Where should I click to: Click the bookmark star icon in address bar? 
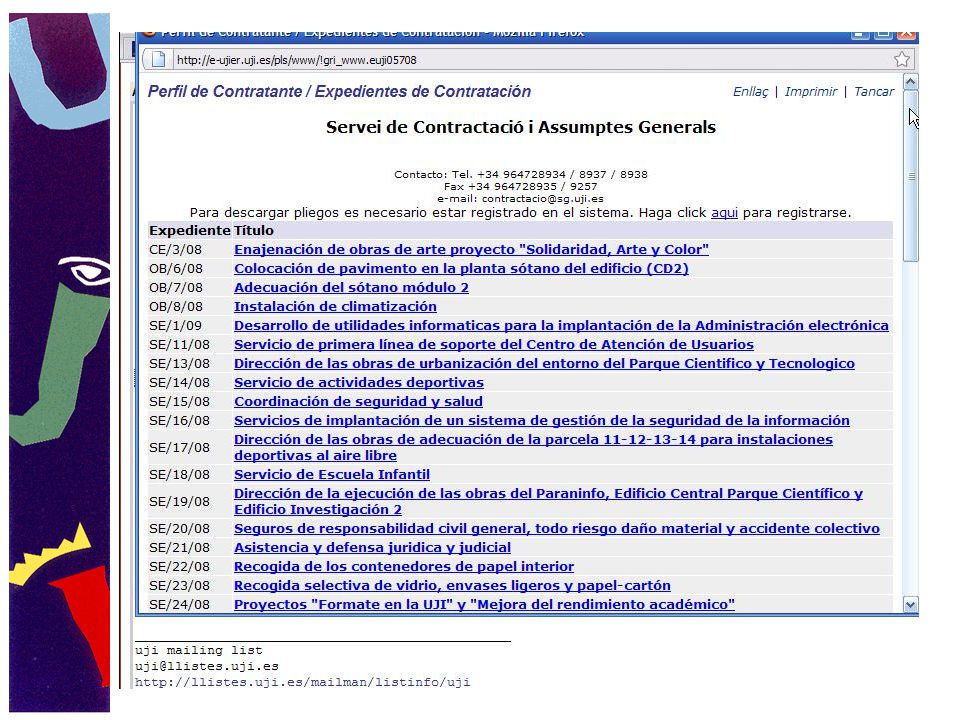tap(901, 59)
